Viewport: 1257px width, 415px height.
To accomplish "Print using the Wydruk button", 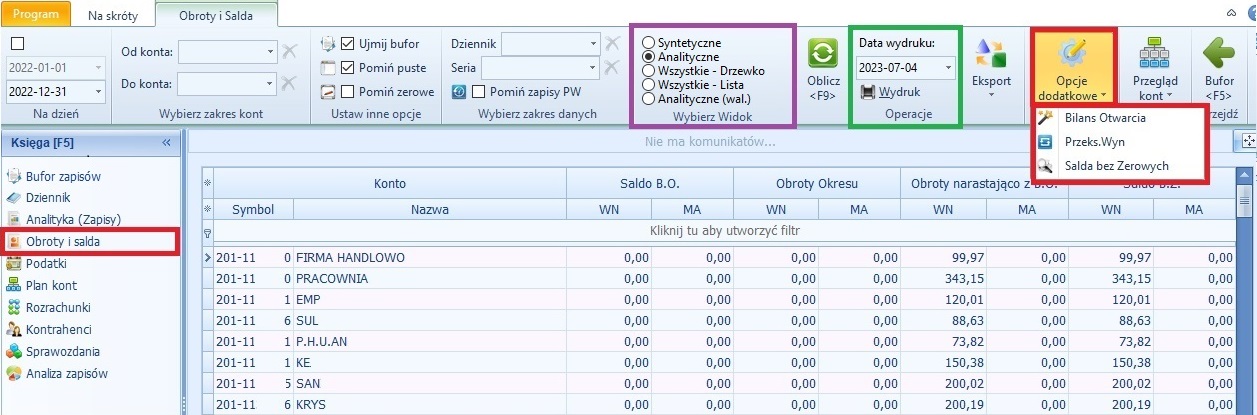I will [890, 92].
